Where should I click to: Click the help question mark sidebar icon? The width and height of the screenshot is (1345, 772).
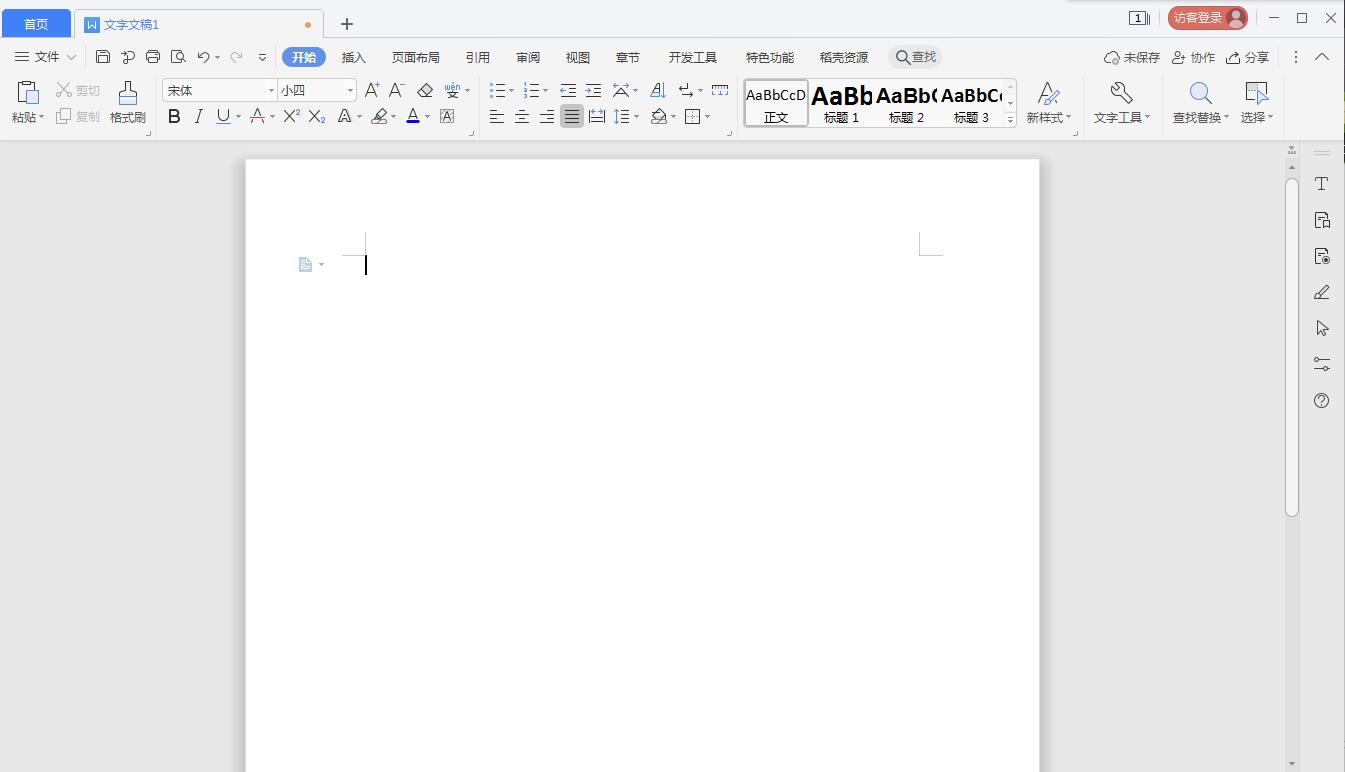point(1321,401)
